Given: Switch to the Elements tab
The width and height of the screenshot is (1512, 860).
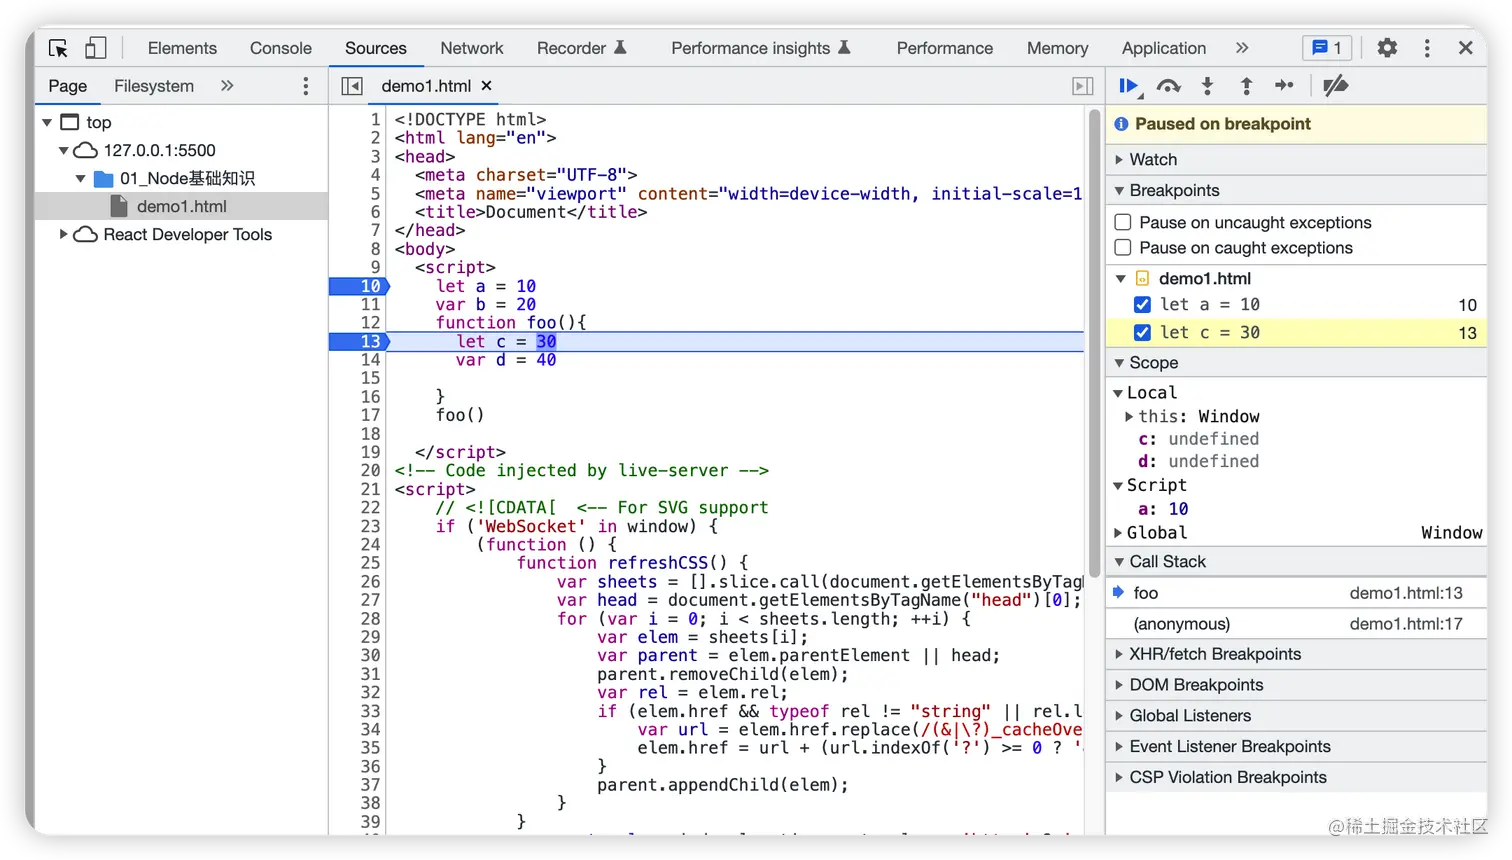Looking at the screenshot, I should pos(182,48).
